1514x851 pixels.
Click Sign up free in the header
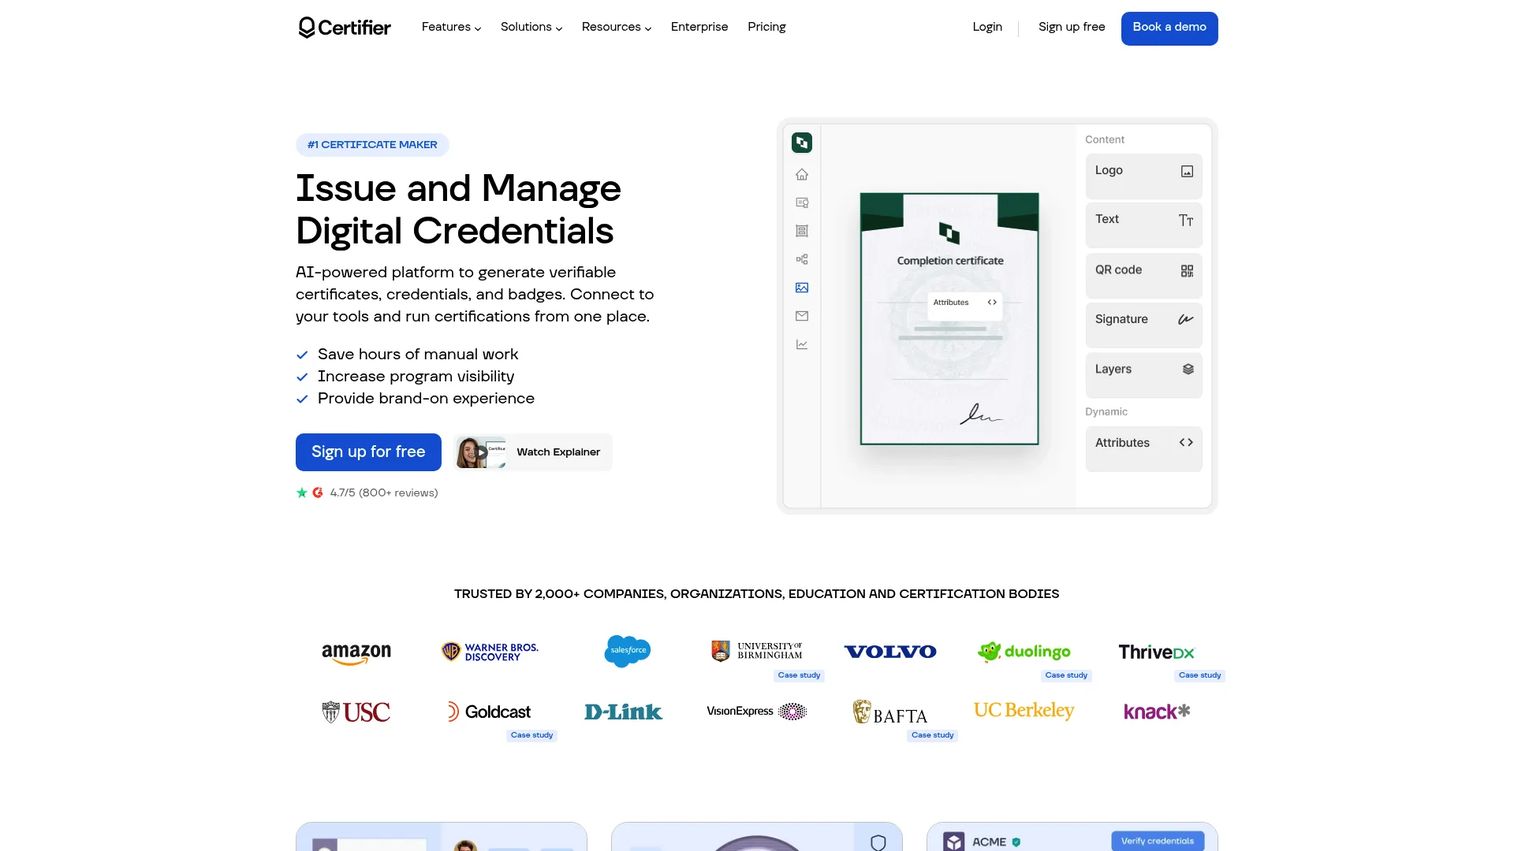click(x=1072, y=27)
